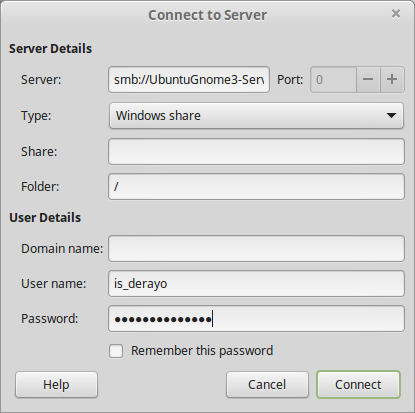Cancel the server connection
This screenshot has width=415, height=413.
pos(267,385)
